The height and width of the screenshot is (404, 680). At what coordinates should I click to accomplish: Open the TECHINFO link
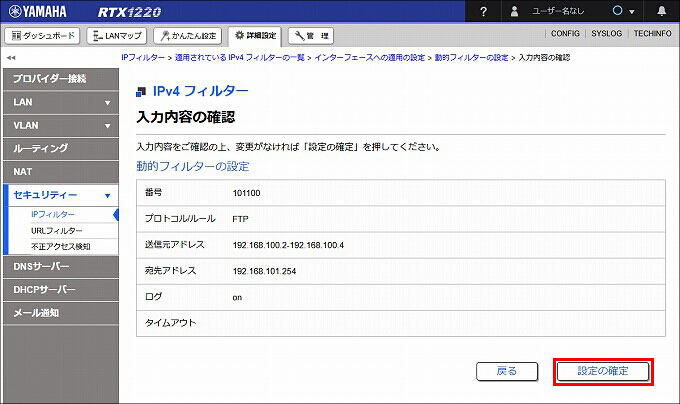652,33
